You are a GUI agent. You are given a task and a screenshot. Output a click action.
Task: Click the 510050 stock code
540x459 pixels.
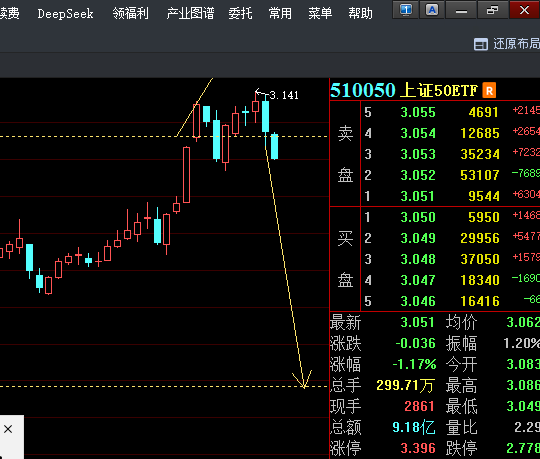point(363,91)
